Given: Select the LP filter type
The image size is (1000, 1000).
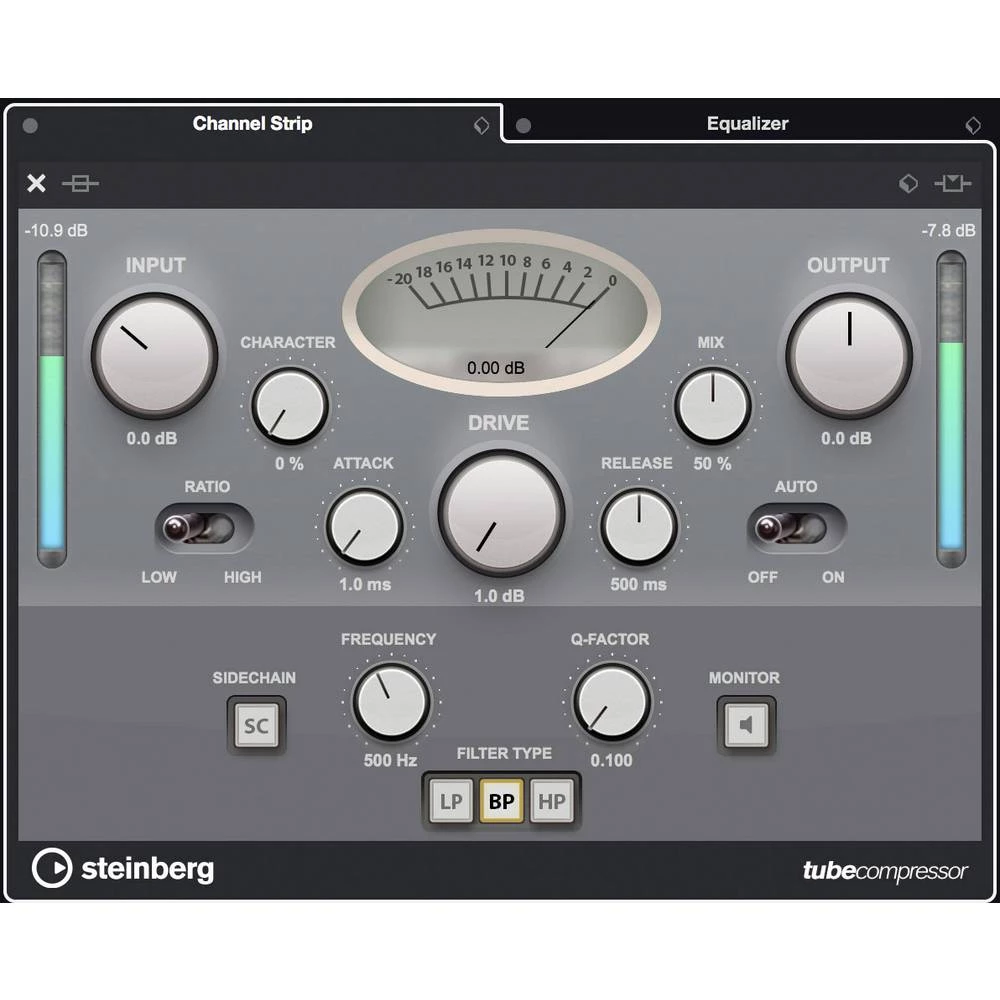Looking at the screenshot, I should (450, 801).
